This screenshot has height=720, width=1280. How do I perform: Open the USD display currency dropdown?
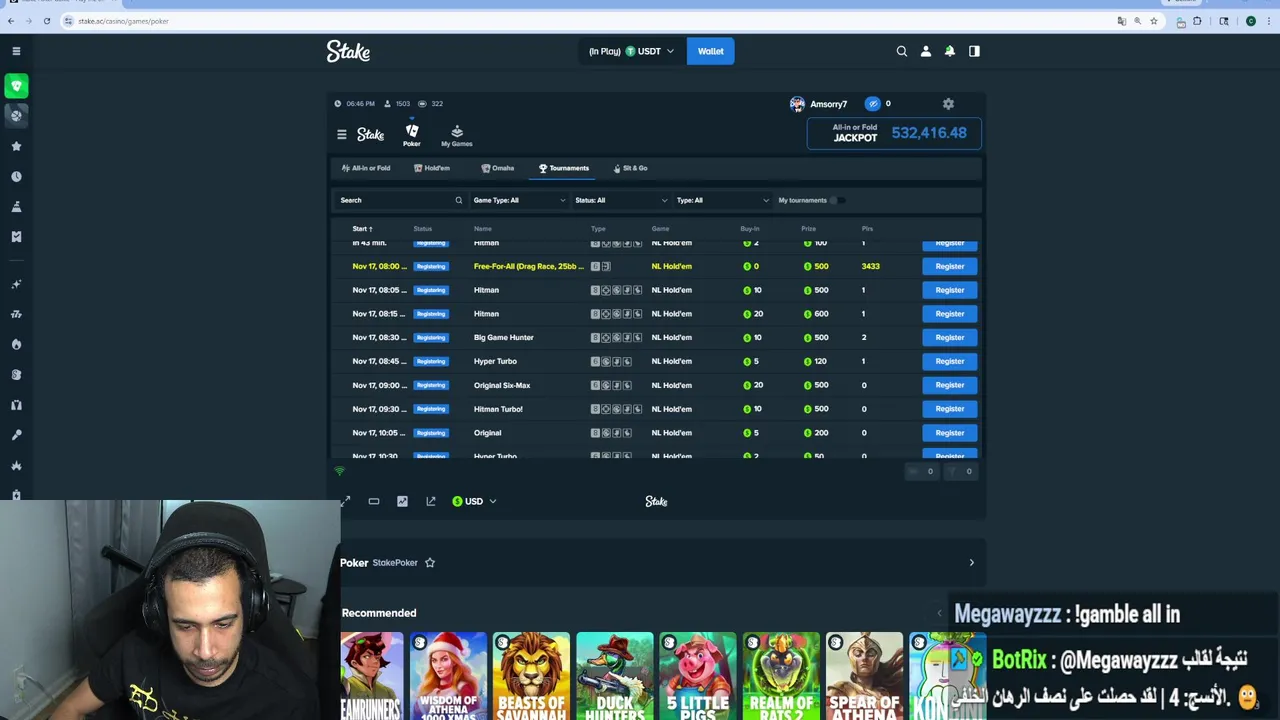point(474,501)
